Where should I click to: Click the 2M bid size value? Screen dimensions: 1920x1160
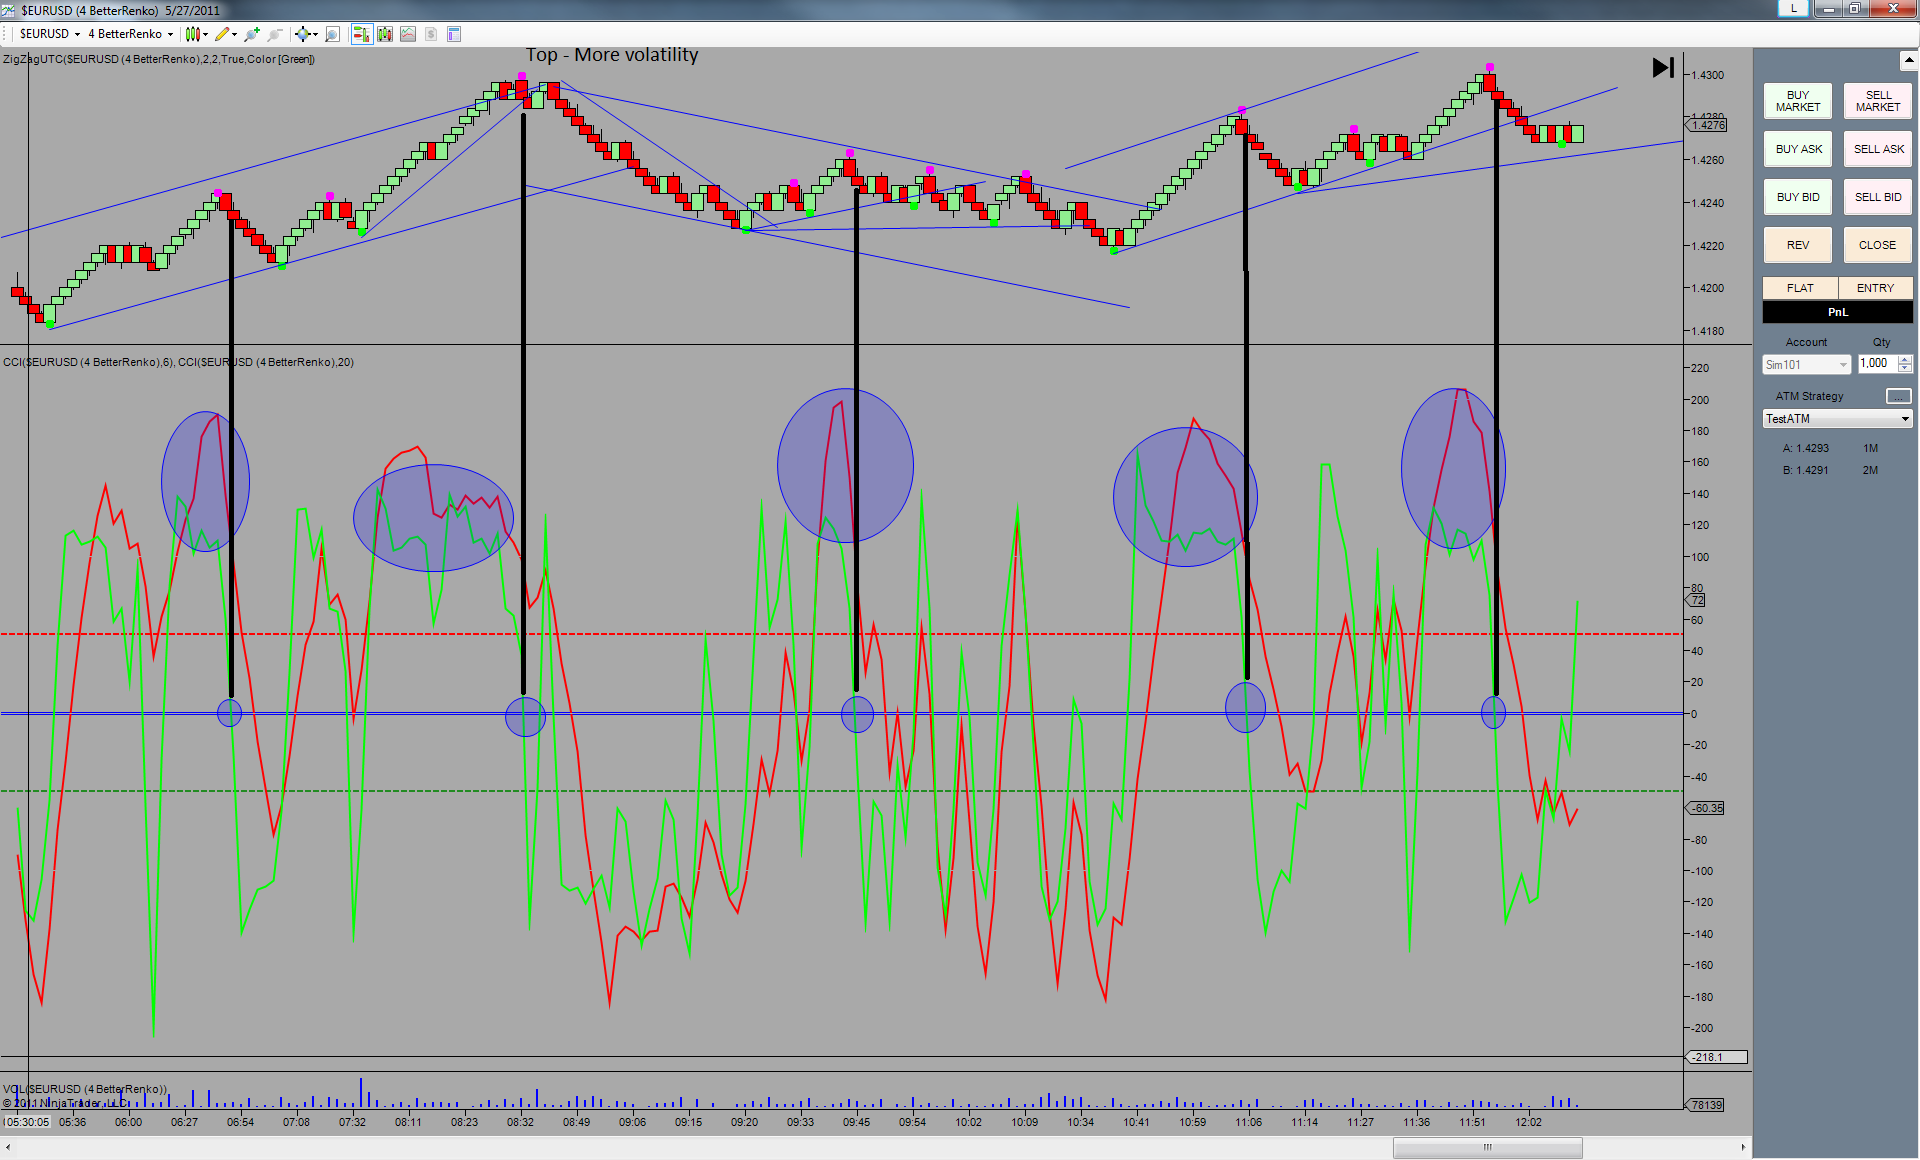point(1870,470)
